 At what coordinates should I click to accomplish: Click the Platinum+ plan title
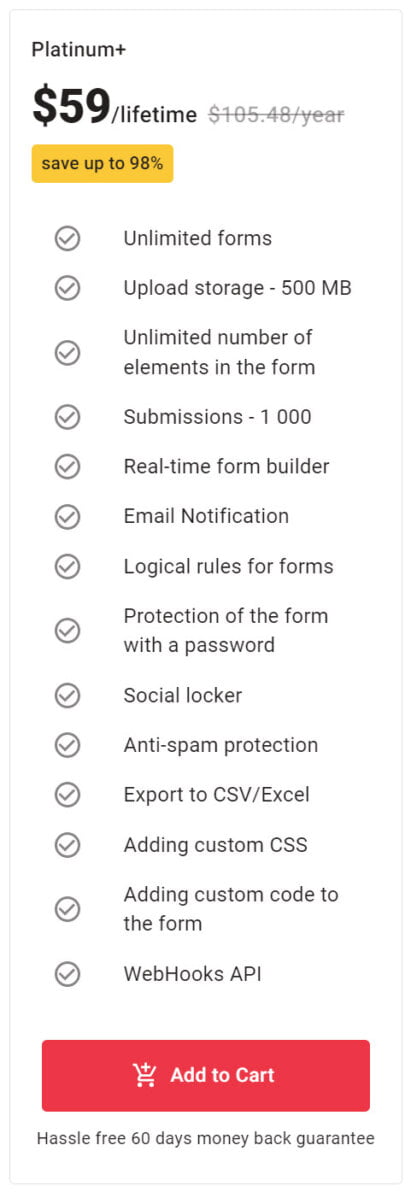(79, 50)
